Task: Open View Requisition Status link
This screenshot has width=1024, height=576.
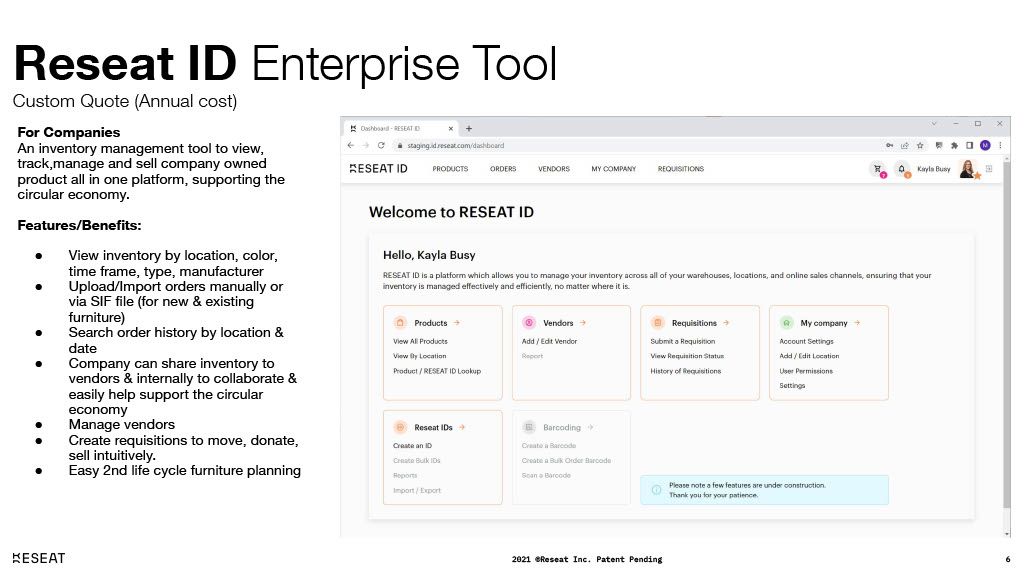Action: pyautogui.click(x=687, y=357)
